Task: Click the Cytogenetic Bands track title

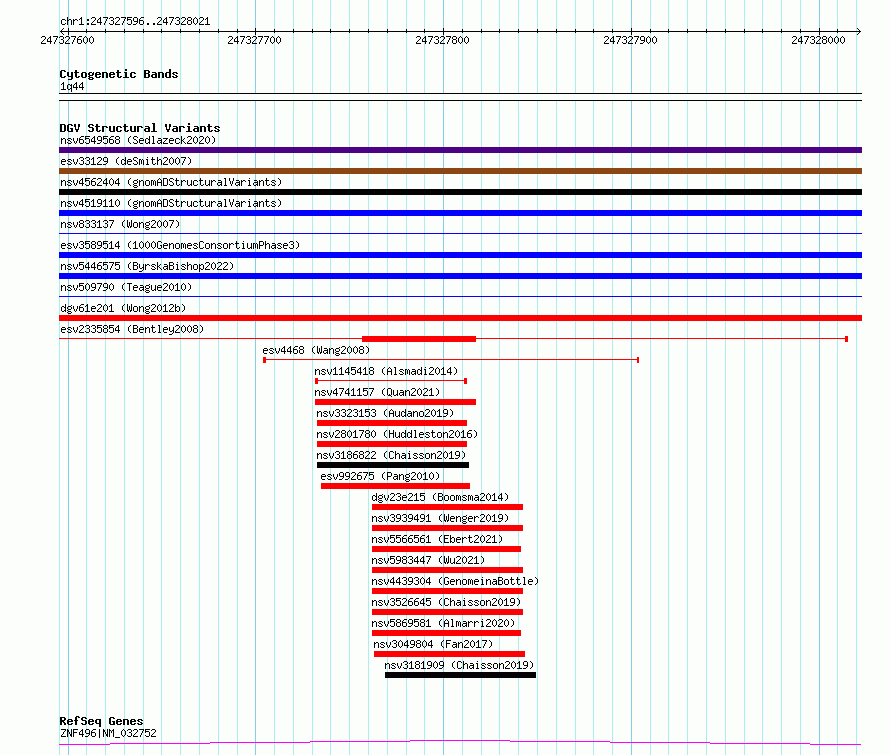Action: (118, 74)
